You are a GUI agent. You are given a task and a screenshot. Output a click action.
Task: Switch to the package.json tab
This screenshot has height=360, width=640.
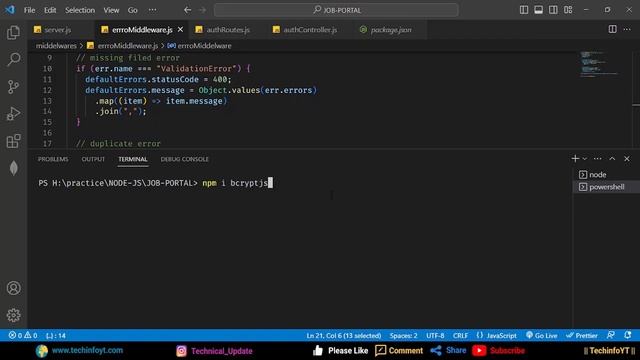point(391,29)
